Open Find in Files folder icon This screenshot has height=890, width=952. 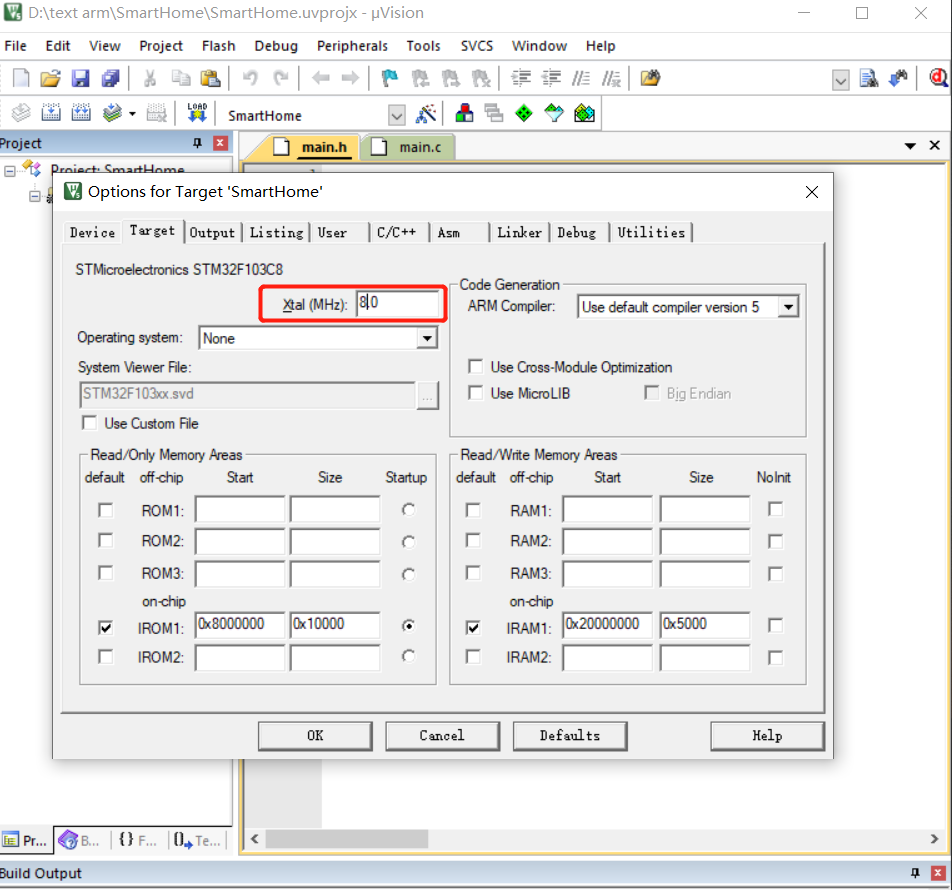tap(650, 78)
